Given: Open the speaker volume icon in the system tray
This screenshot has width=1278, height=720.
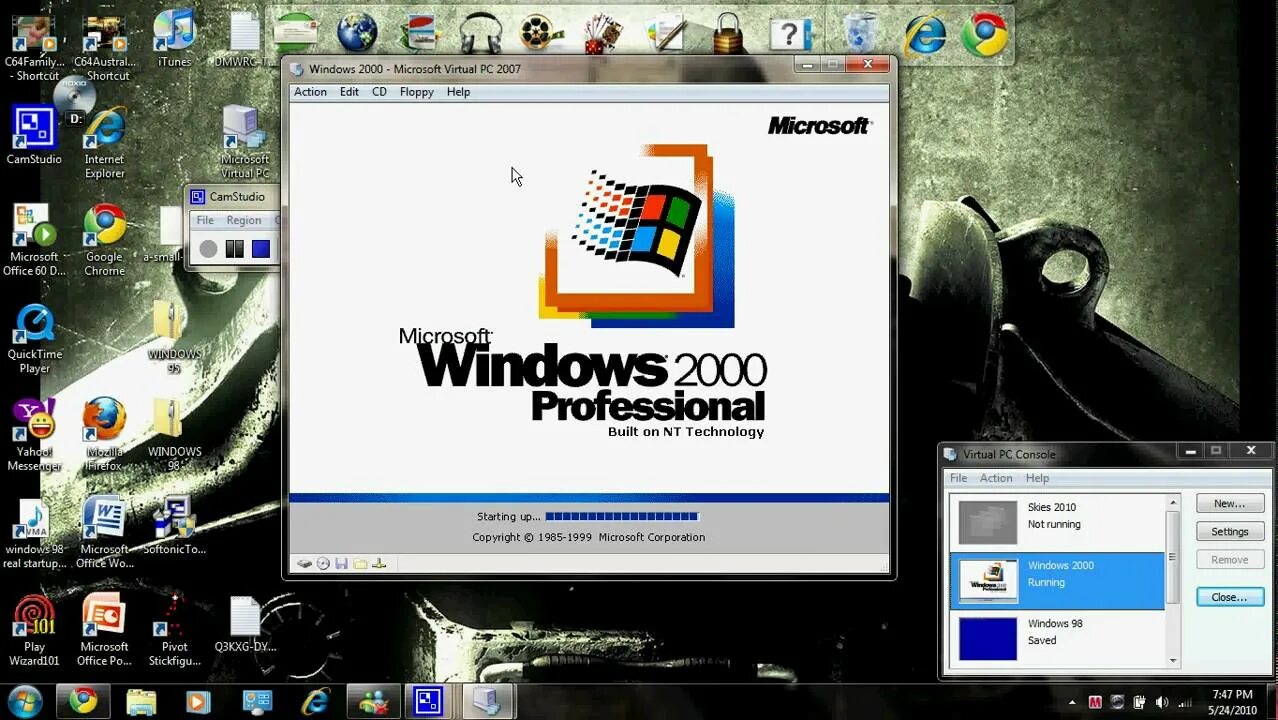Looking at the screenshot, I should 1162,701.
